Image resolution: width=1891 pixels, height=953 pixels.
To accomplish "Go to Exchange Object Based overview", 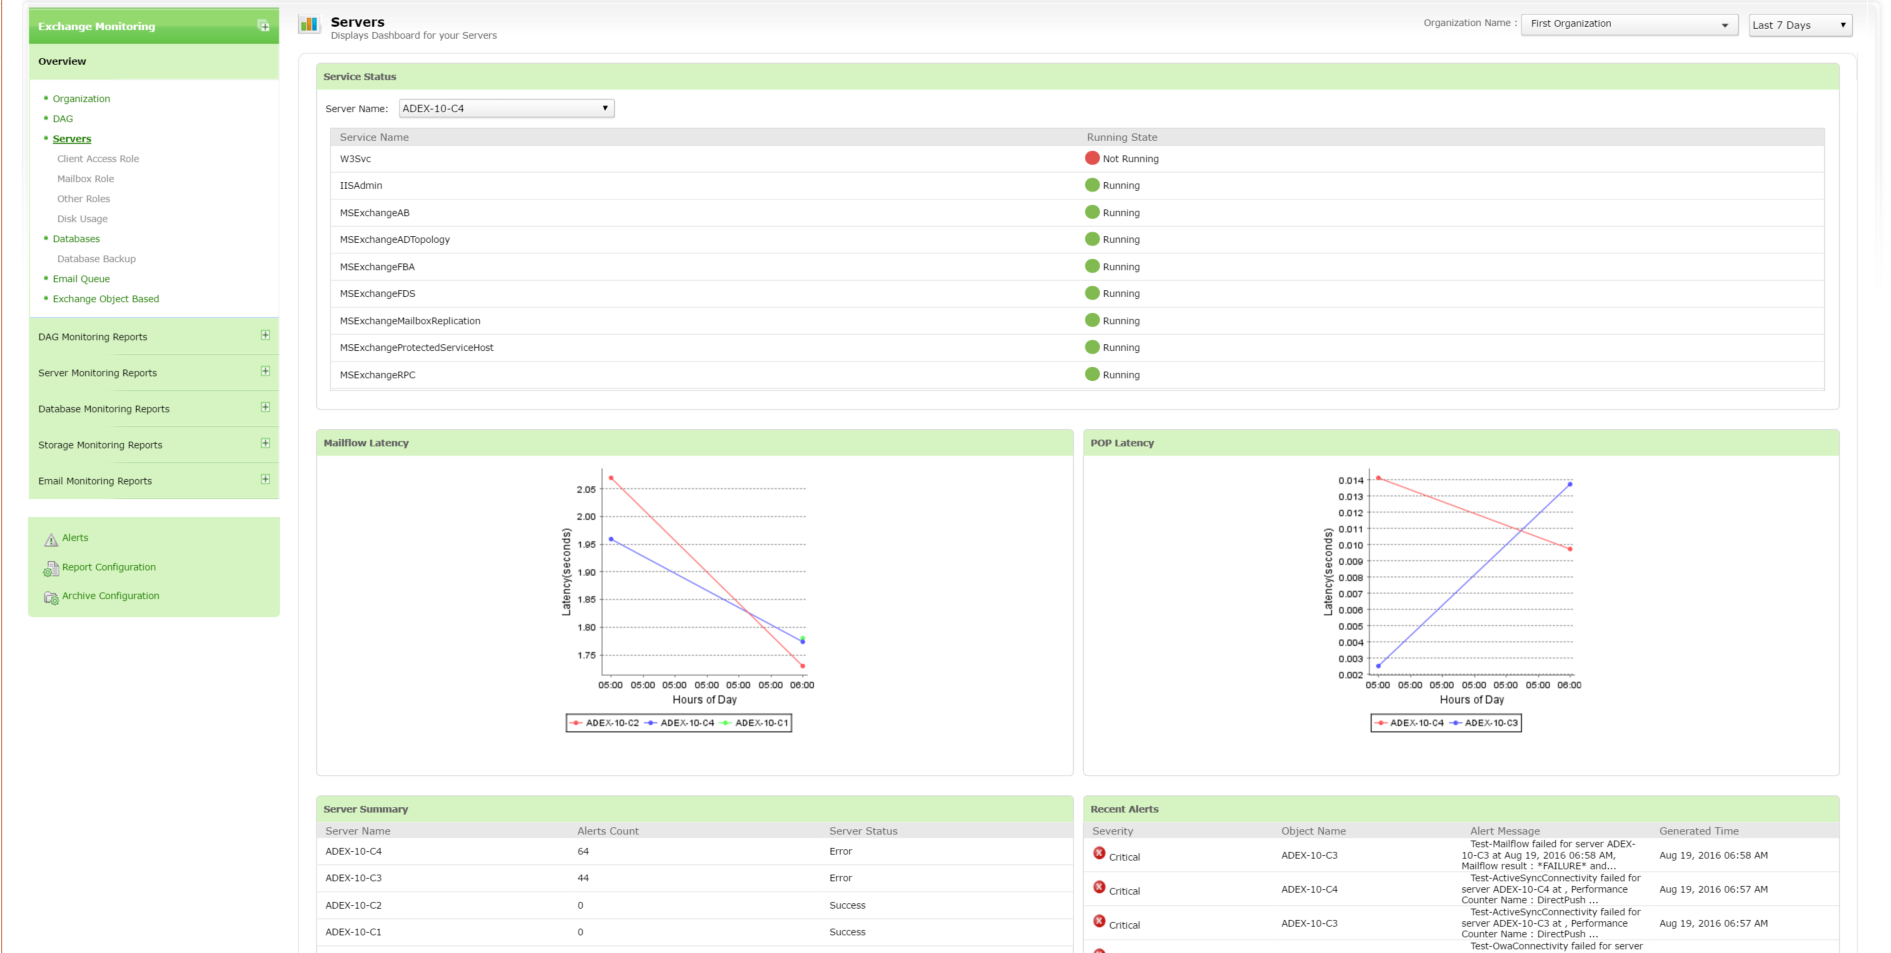I will click(x=106, y=299).
